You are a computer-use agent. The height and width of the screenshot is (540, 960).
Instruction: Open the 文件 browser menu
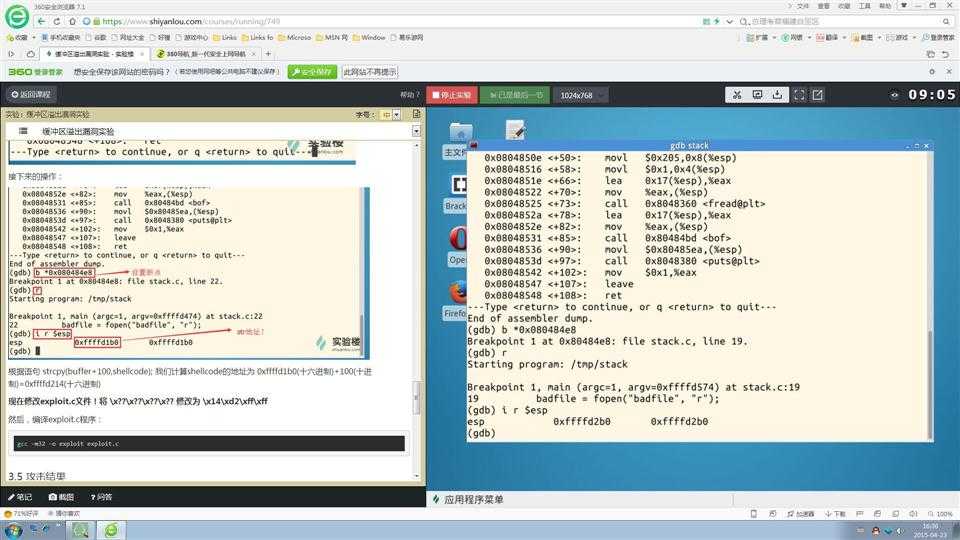click(x=803, y=6)
